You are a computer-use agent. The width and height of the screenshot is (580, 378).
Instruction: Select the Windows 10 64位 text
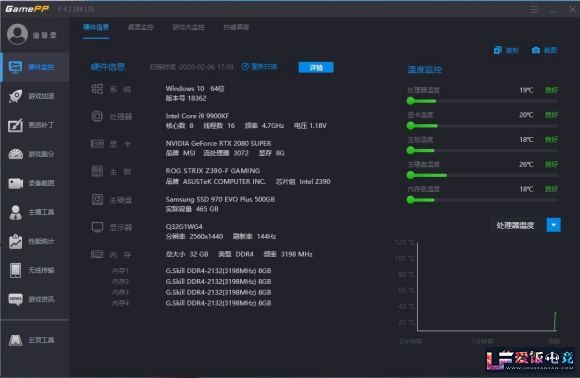coord(195,89)
